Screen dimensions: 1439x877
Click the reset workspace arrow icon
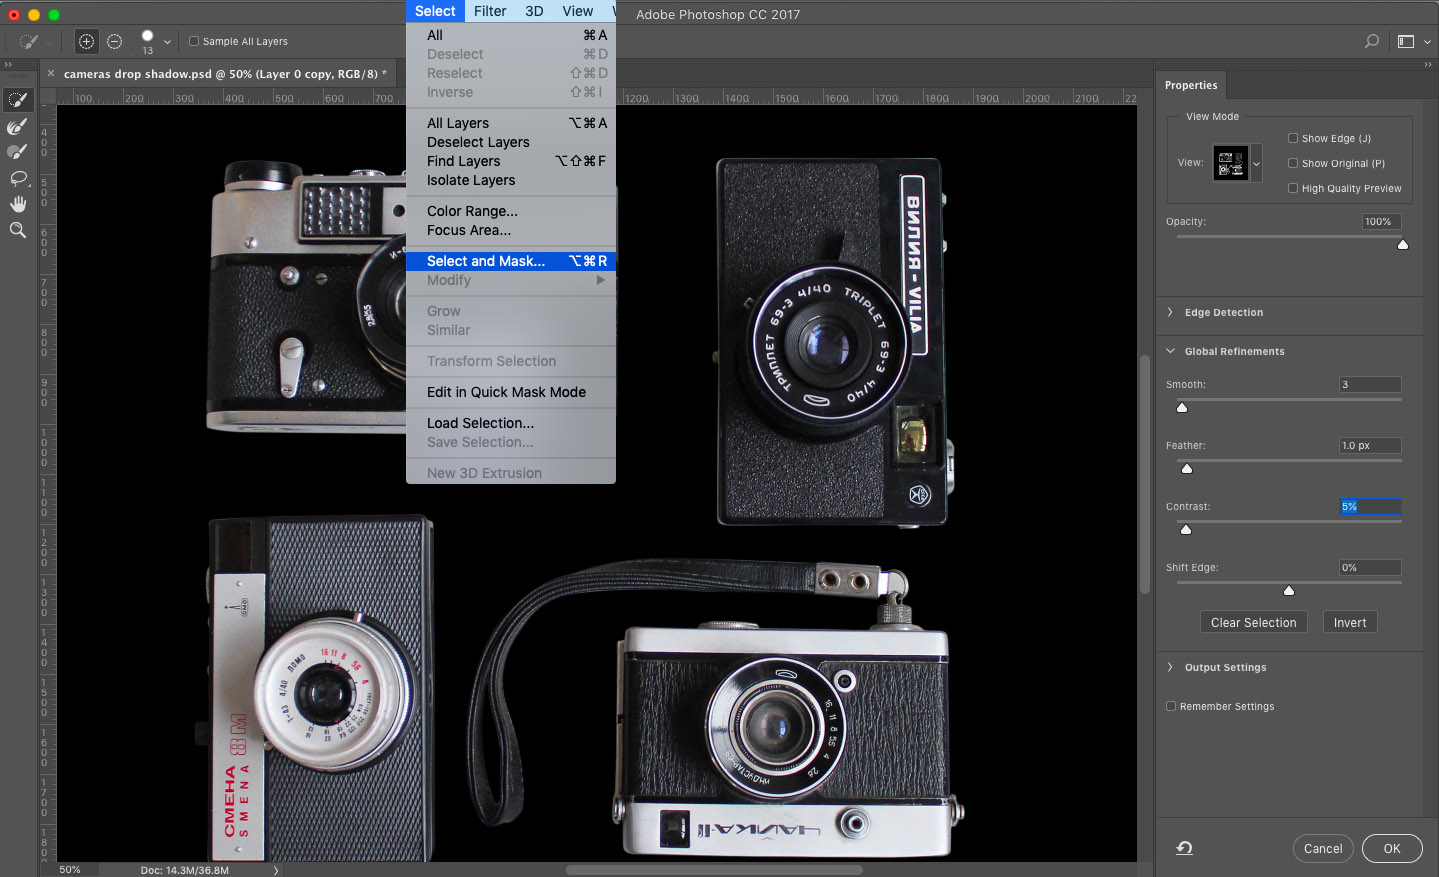[x=1184, y=848]
